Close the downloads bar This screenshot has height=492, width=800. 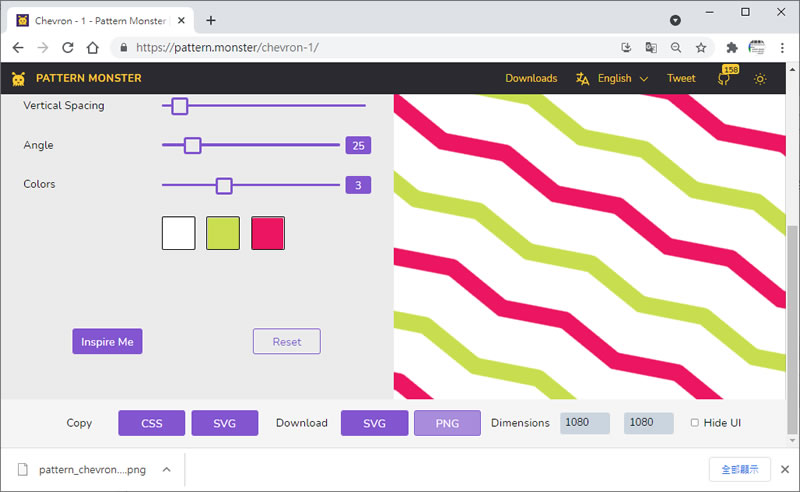785,469
